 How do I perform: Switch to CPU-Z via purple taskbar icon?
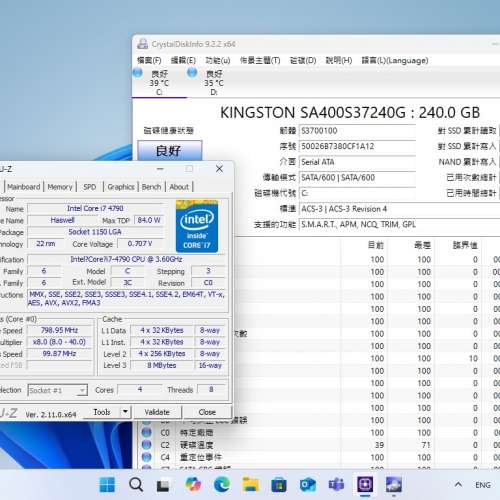(x=365, y=484)
